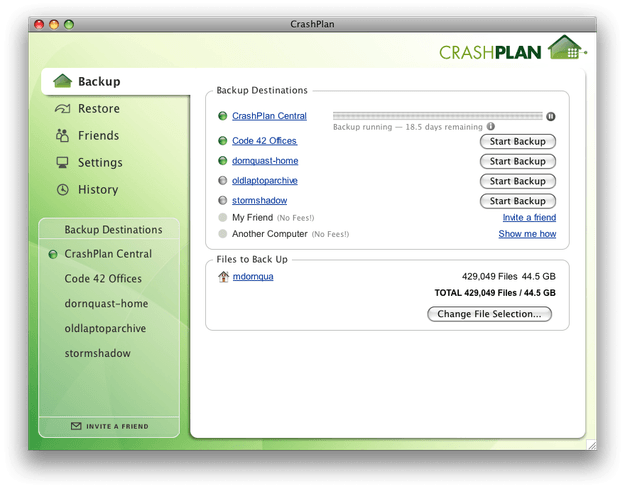Select oldlaptoparchive in sidebar list
Image resolution: width=625 pixels, height=489 pixels.
point(105,328)
